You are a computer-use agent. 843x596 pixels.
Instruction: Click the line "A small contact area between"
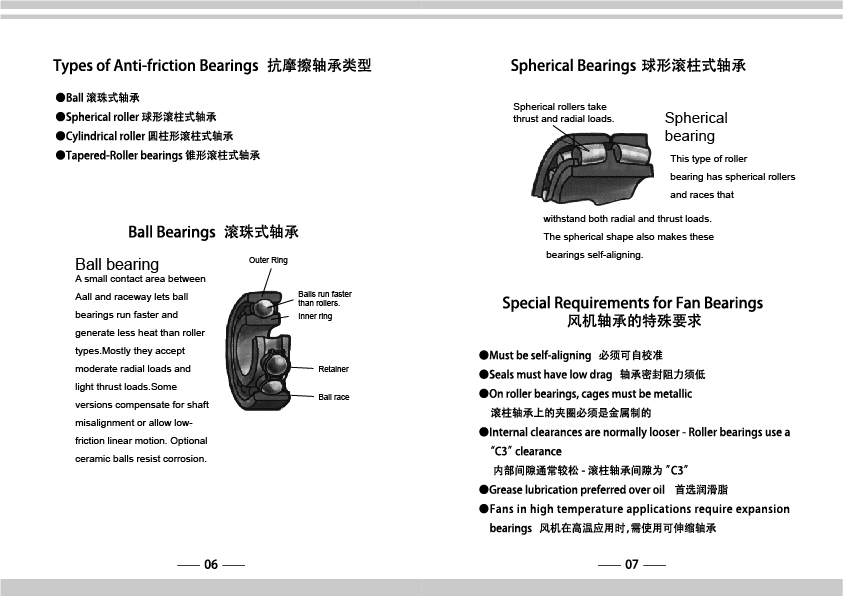point(140,279)
